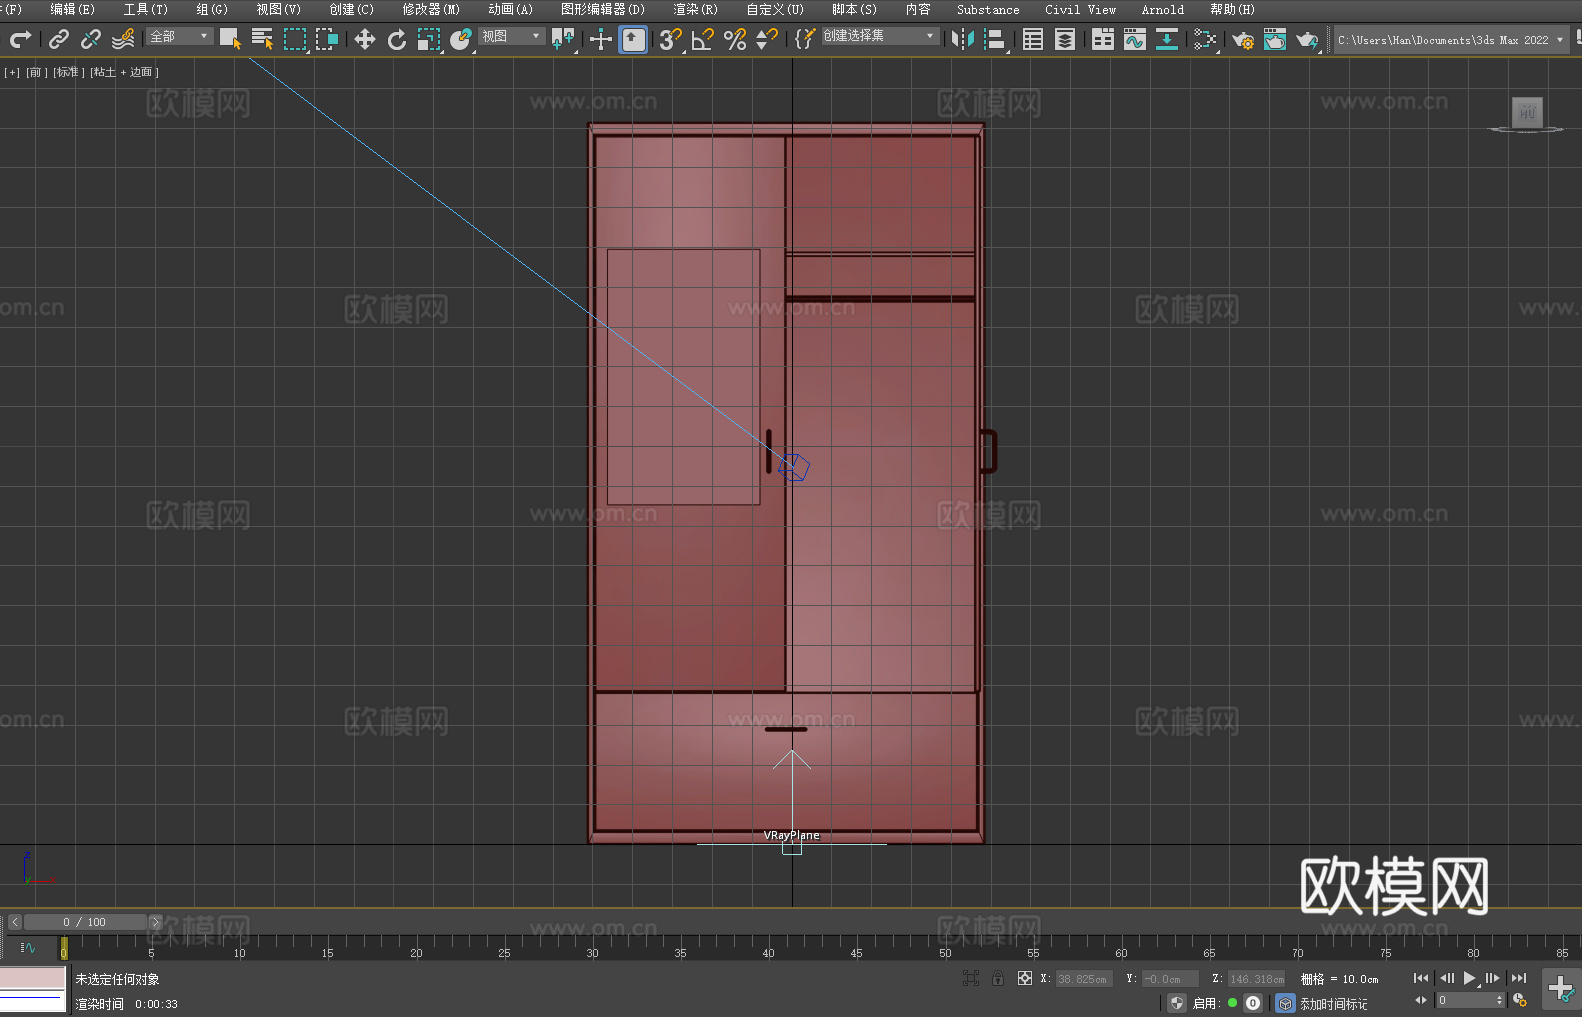Click the [+] viewport general menu label

[x=12, y=72]
